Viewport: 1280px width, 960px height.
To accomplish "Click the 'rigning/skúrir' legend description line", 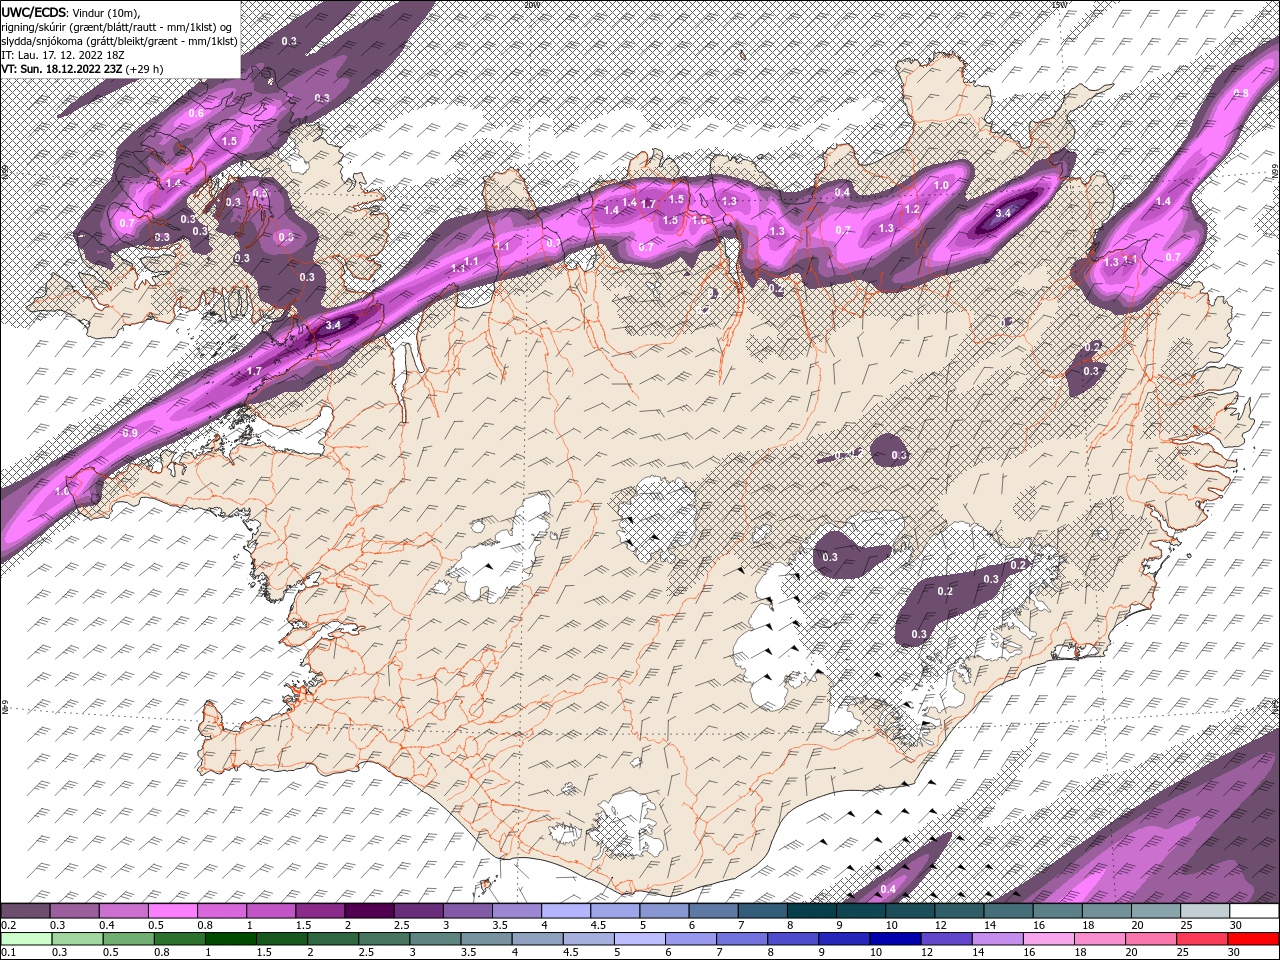I will point(117,26).
